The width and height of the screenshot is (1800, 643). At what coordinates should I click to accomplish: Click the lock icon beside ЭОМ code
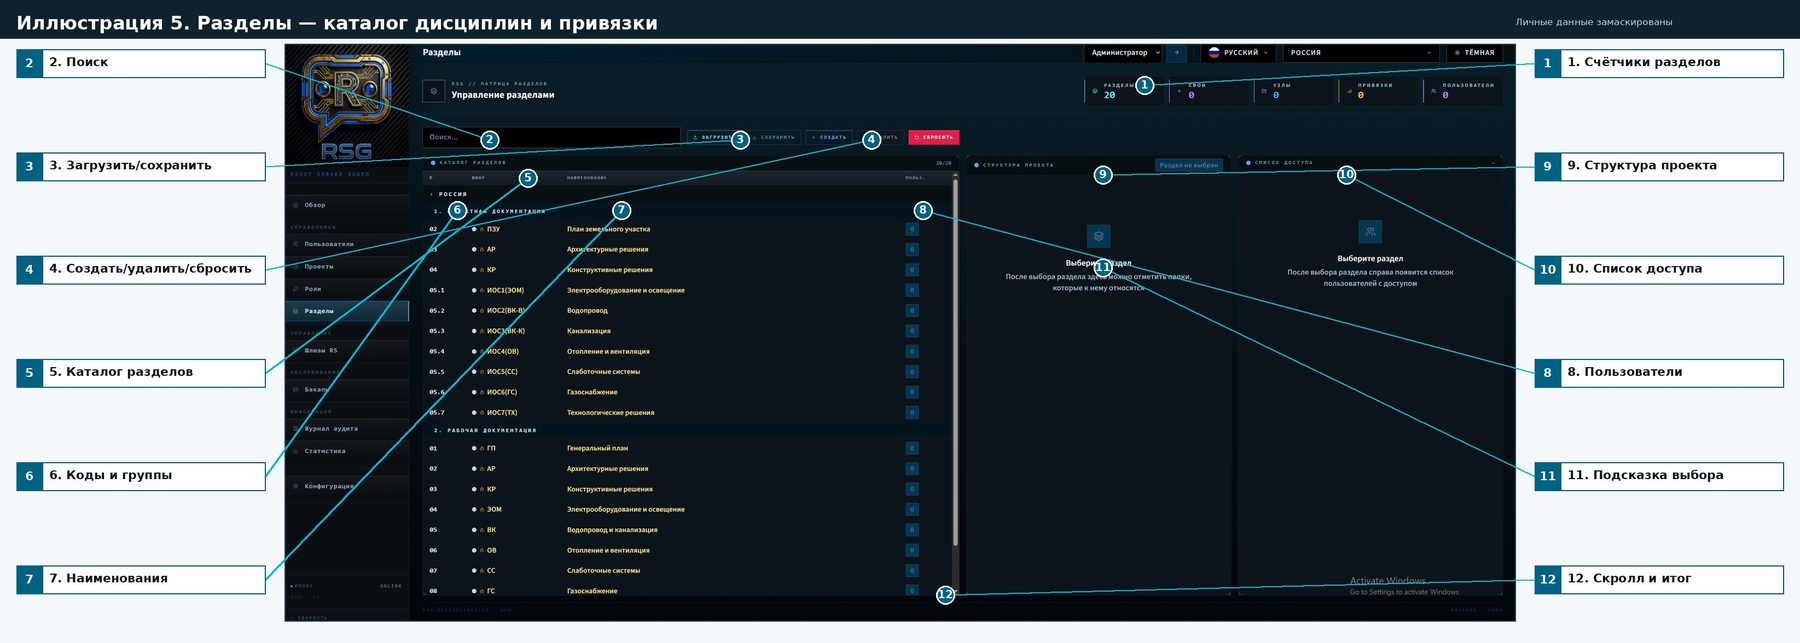point(482,509)
